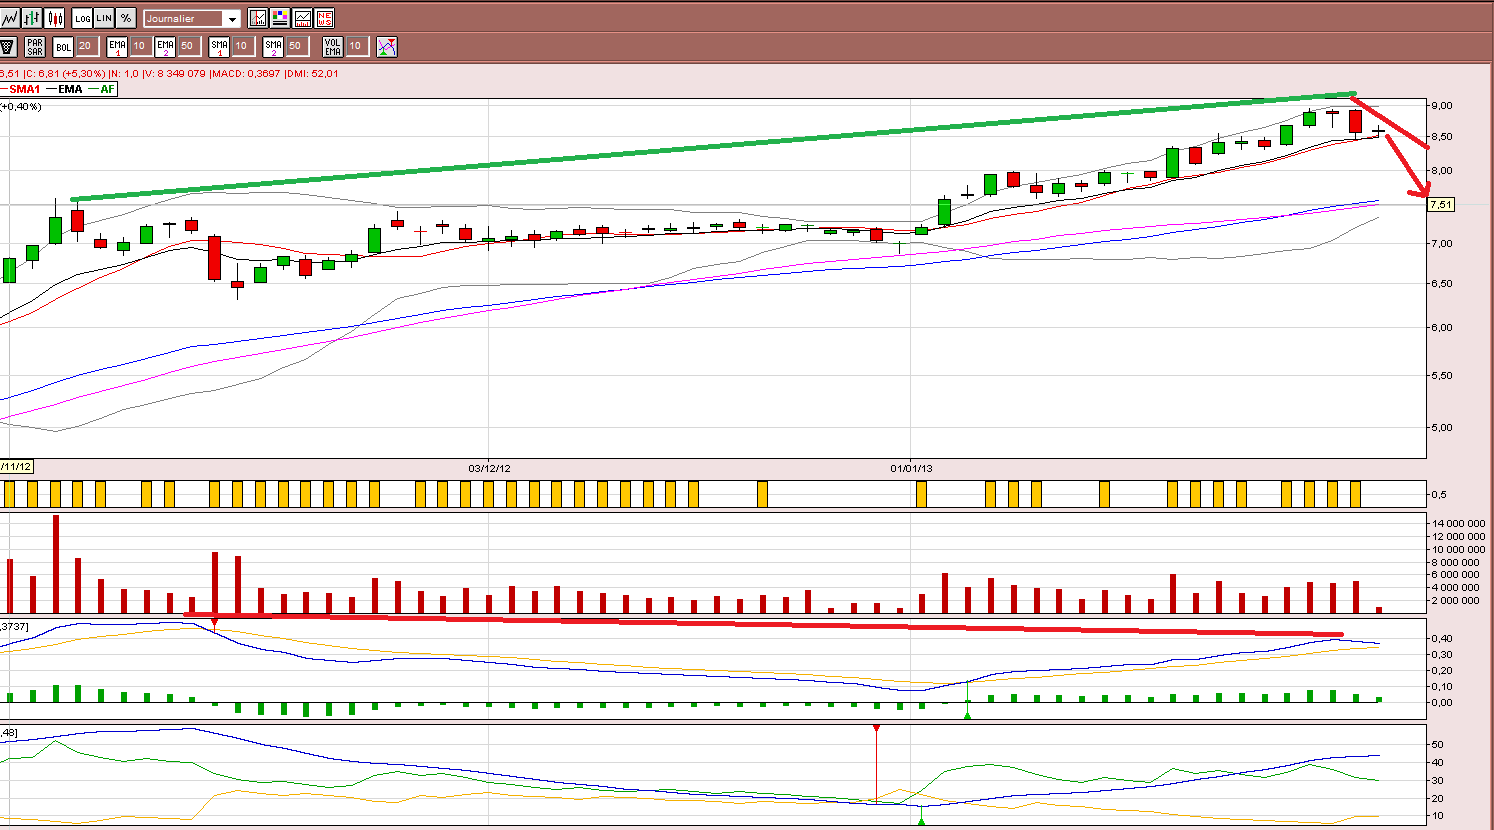The height and width of the screenshot is (830, 1494).
Task: Click the green AF legend label
Action: point(108,89)
